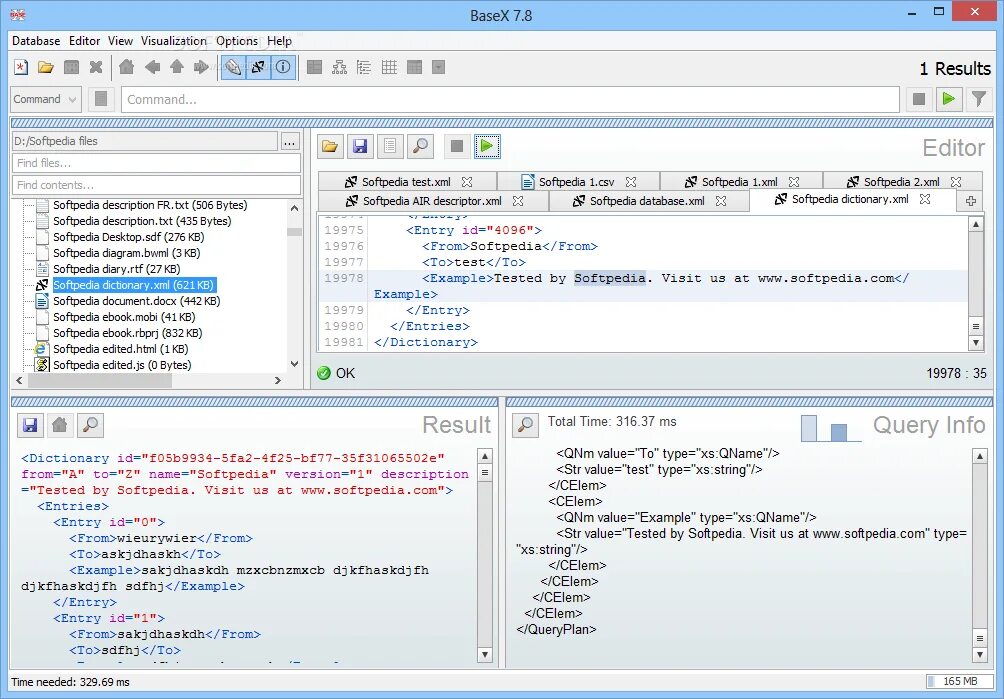Run the query with the green play icon
The width and height of the screenshot is (1004, 699).
pyautogui.click(x=488, y=146)
